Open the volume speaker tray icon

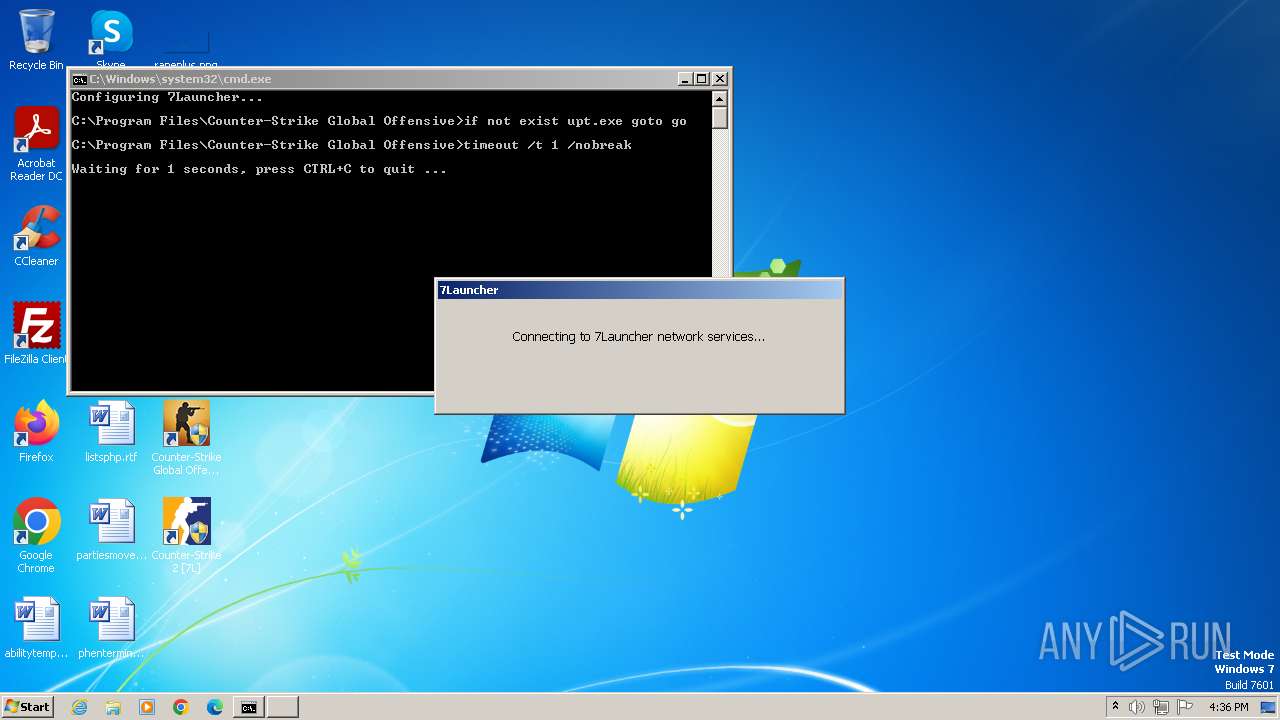(1137, 707)
